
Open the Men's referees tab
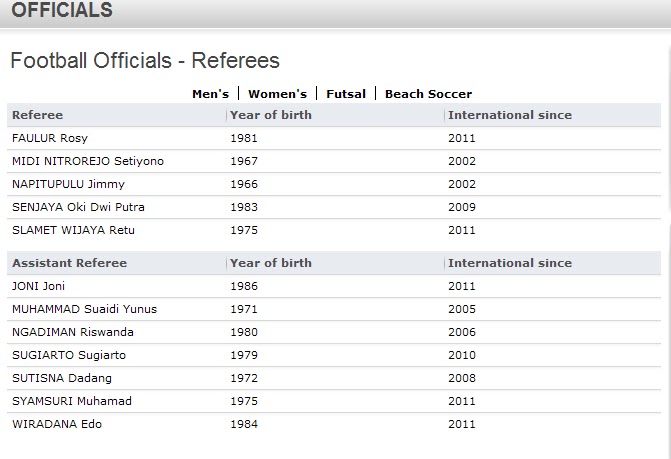[210, 94]
